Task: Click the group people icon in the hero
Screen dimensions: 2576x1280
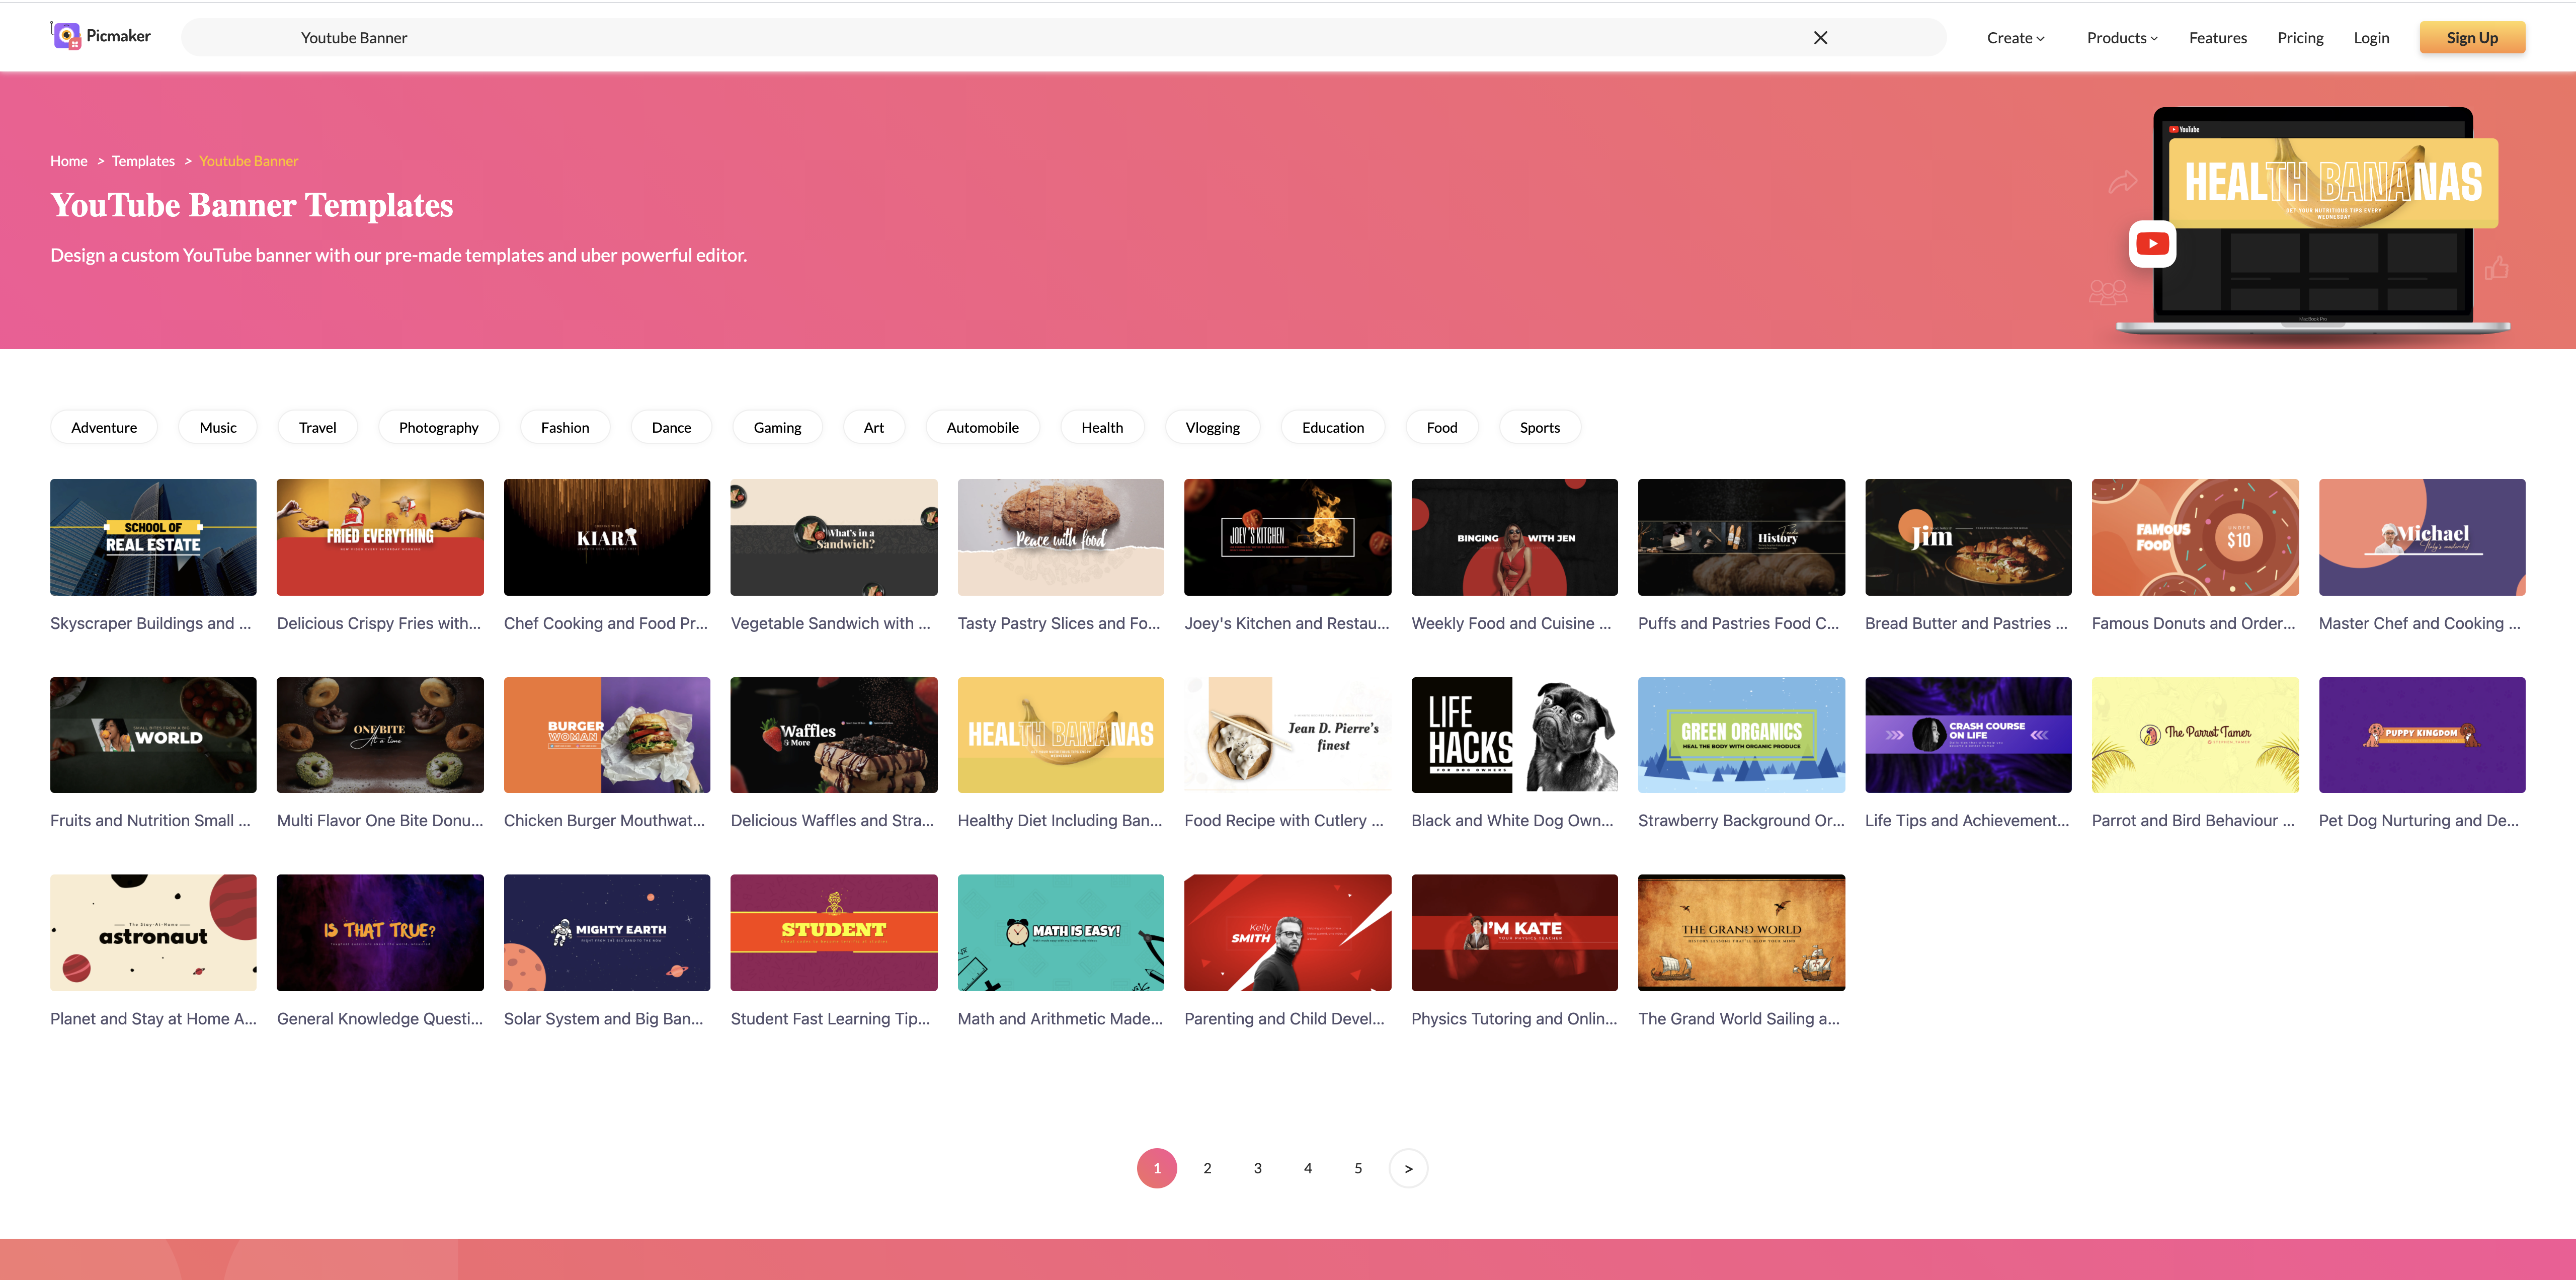Action: (2108, 292)
